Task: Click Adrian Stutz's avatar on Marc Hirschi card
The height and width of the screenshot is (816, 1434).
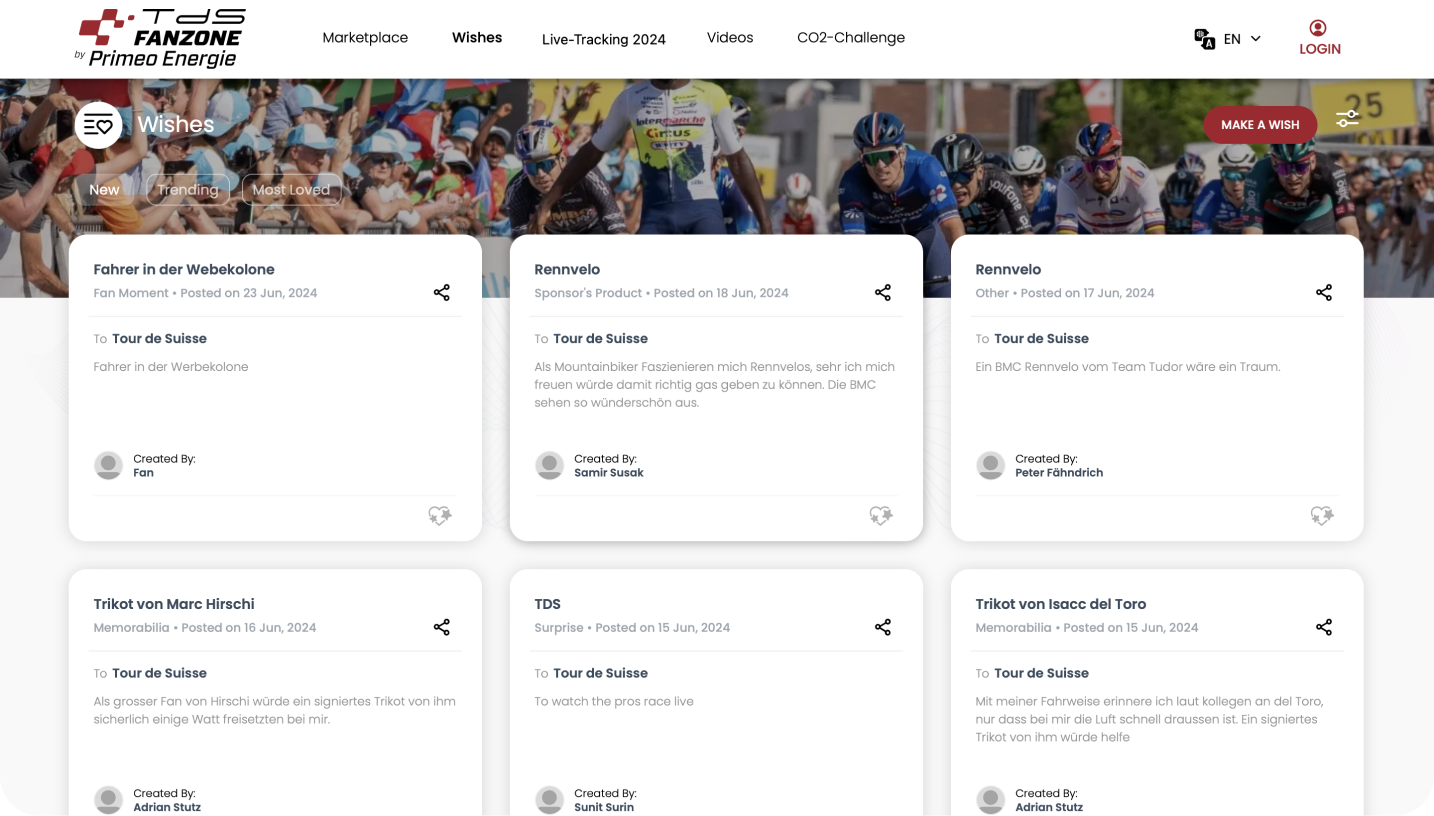Action: click(108, 800)
